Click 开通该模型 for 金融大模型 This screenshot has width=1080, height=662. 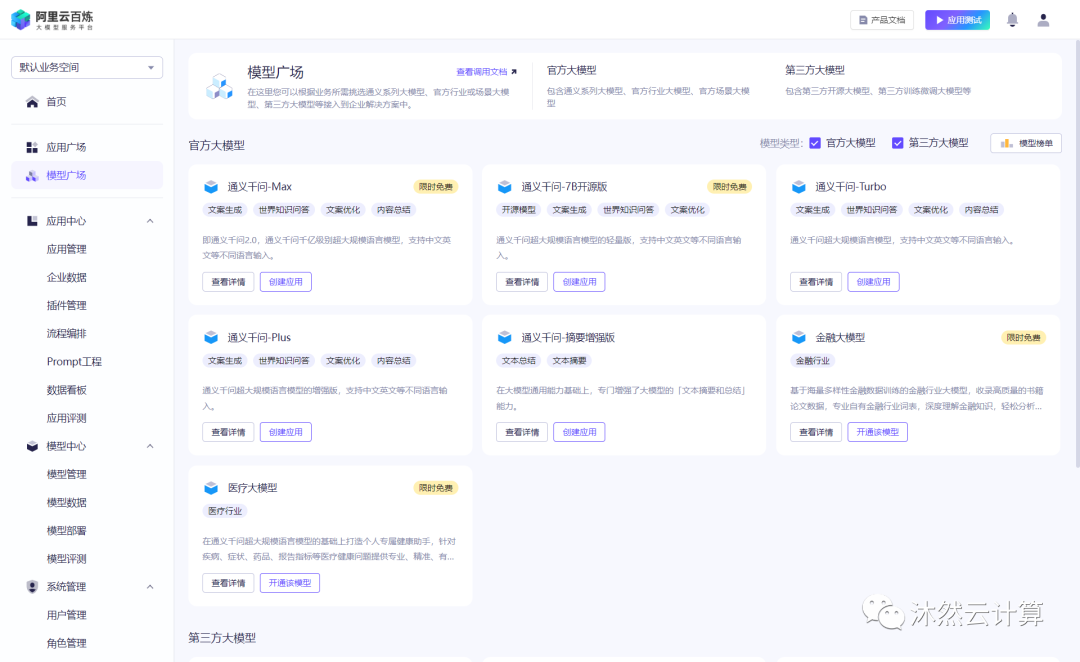tap(878, 433)
